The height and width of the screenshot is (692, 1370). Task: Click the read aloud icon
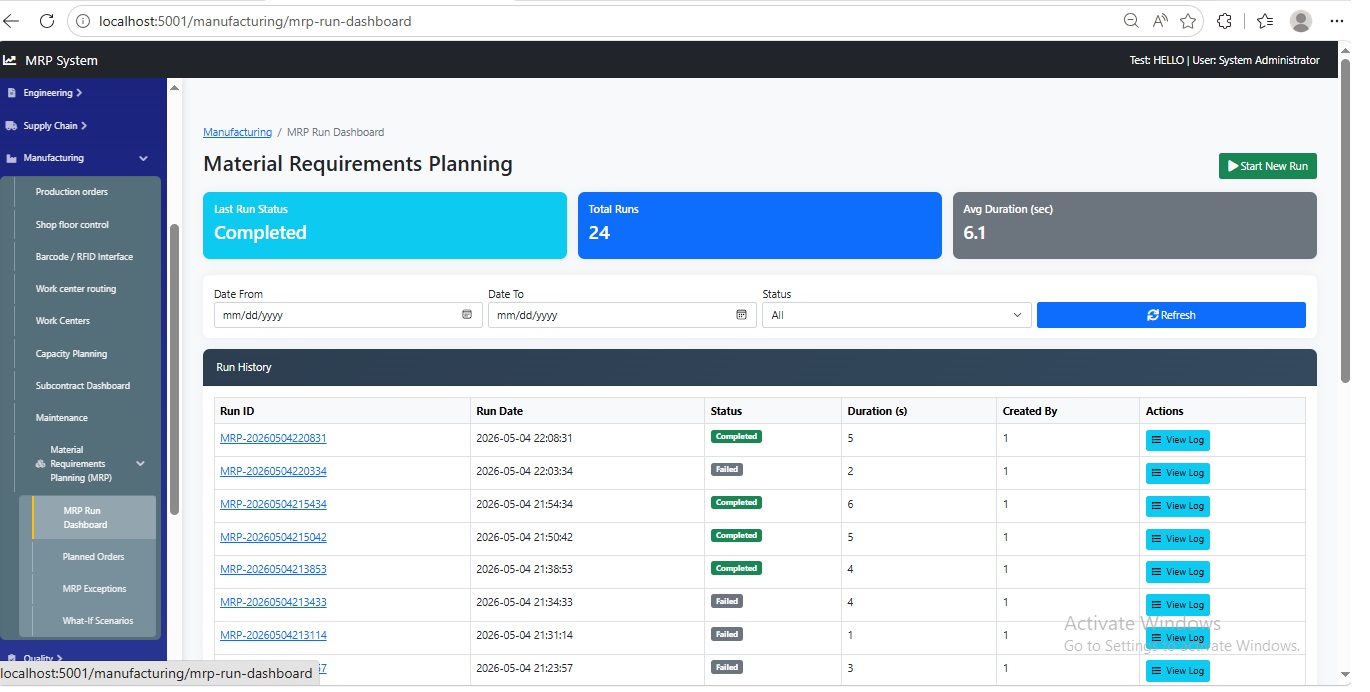(x=1160, y=21)
